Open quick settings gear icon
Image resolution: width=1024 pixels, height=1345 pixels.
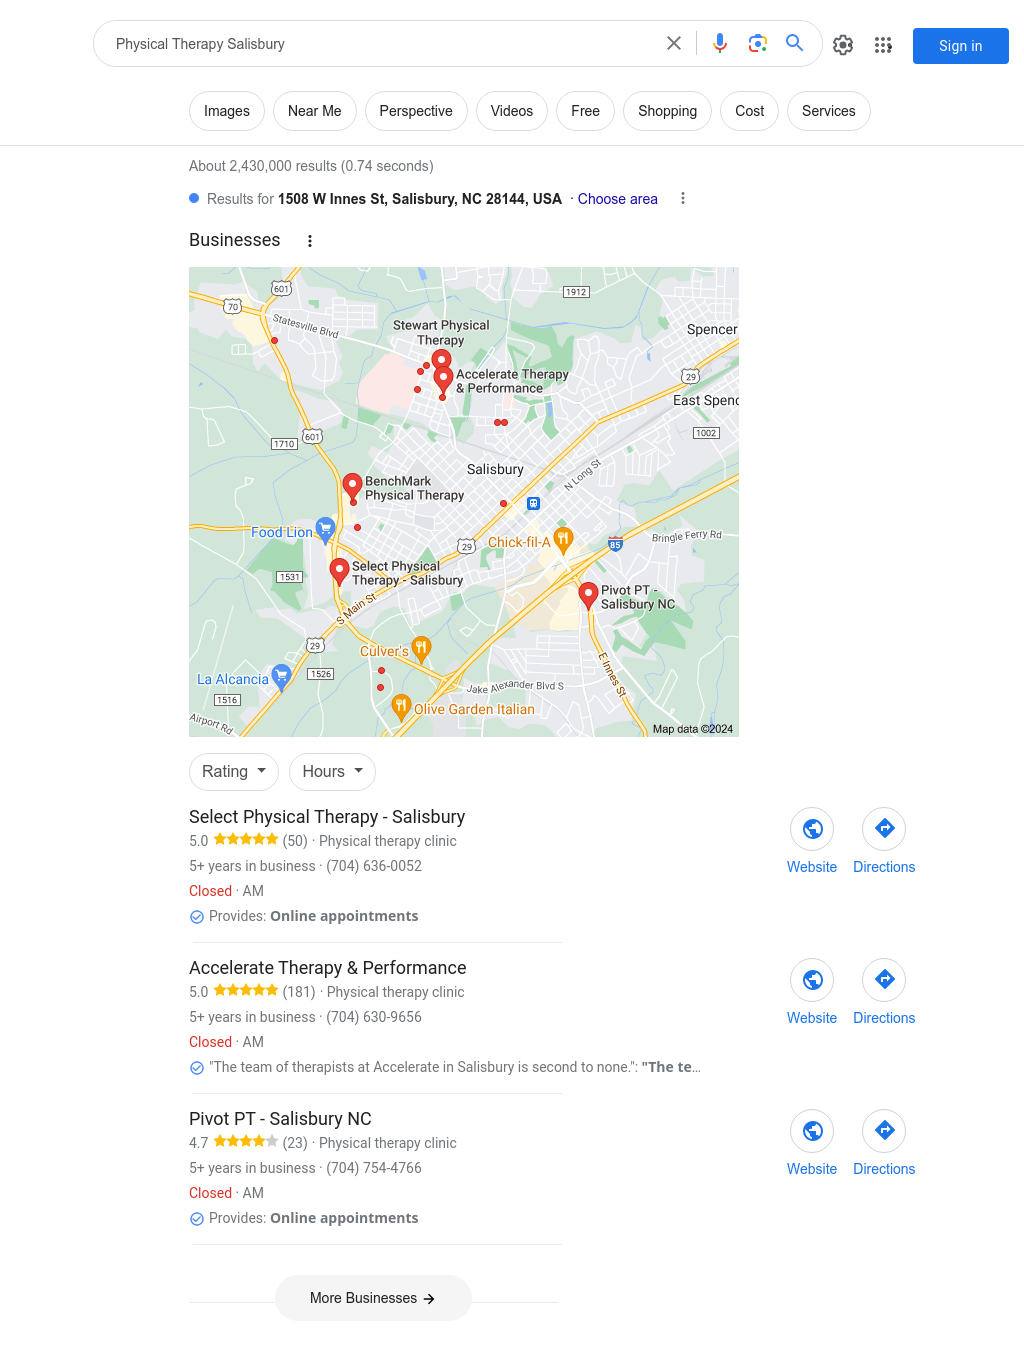pyautogui.click(x=843, y=45)
